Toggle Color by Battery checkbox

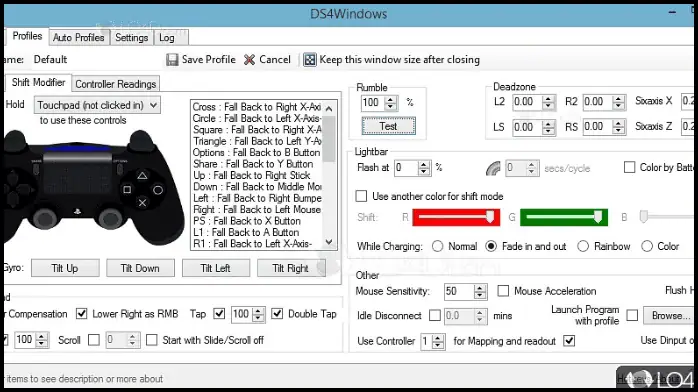coord(629,167)
